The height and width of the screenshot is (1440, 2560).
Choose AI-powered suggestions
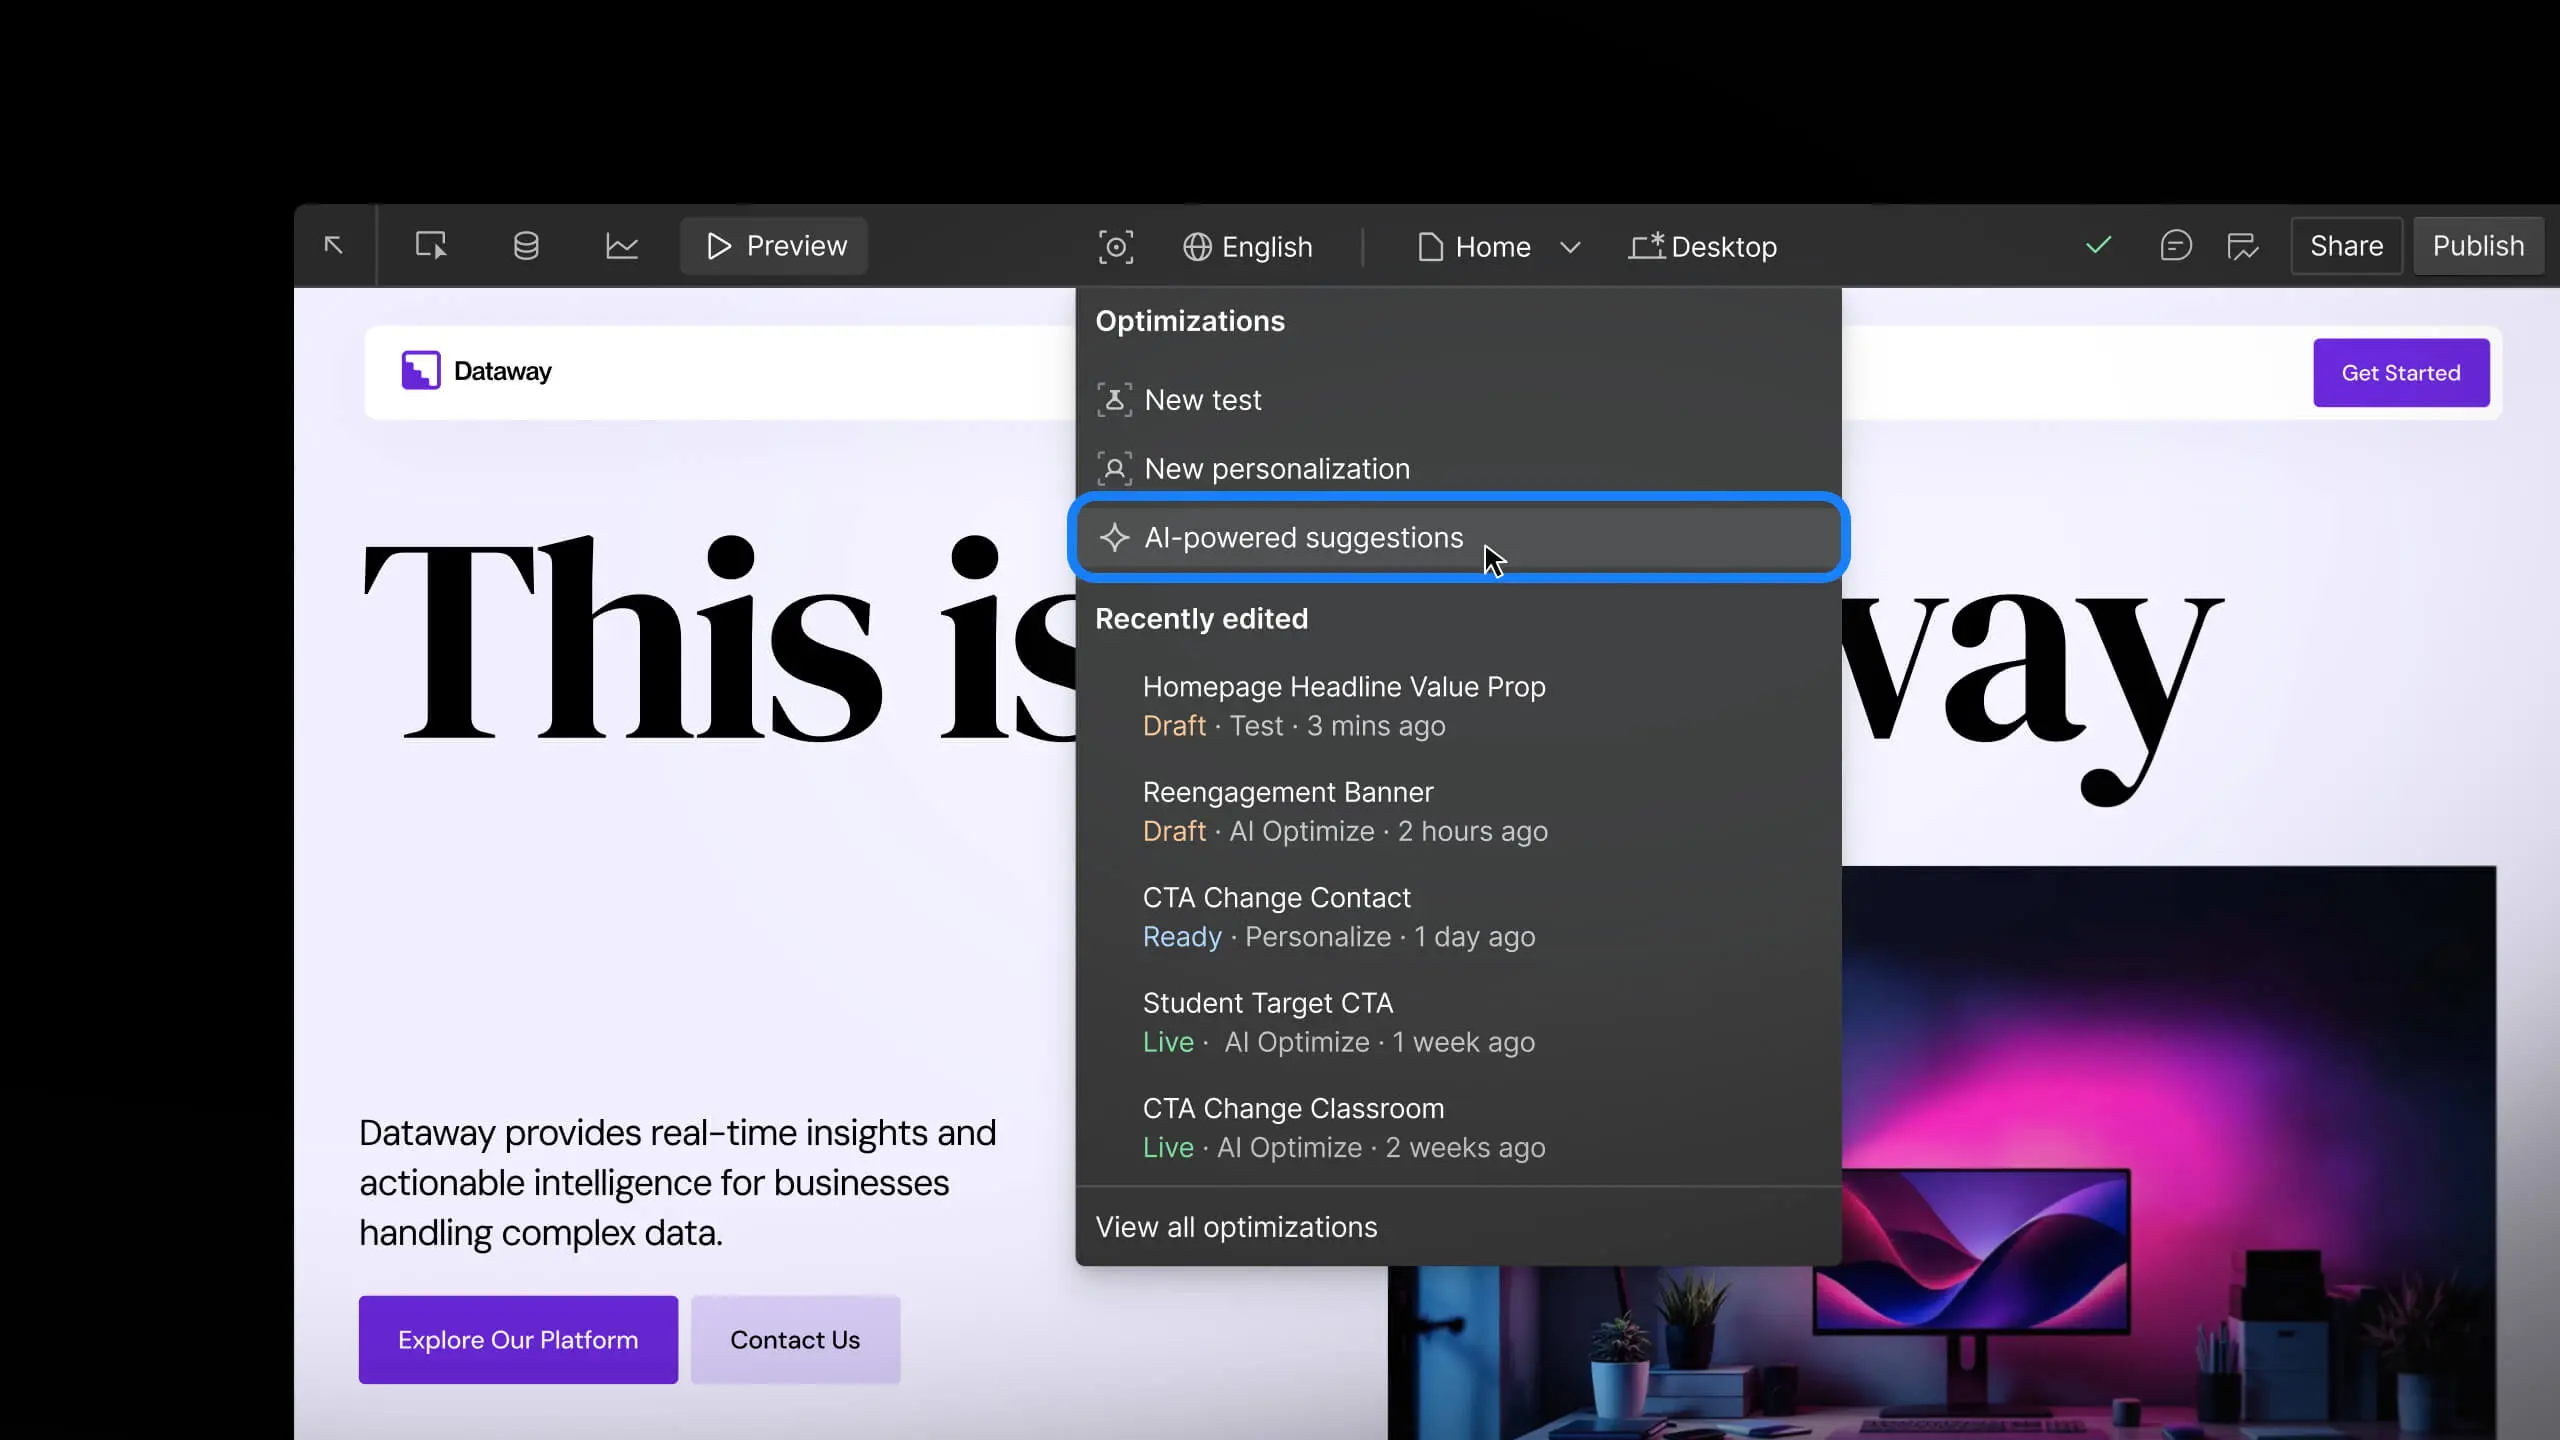pos(1302,537)
